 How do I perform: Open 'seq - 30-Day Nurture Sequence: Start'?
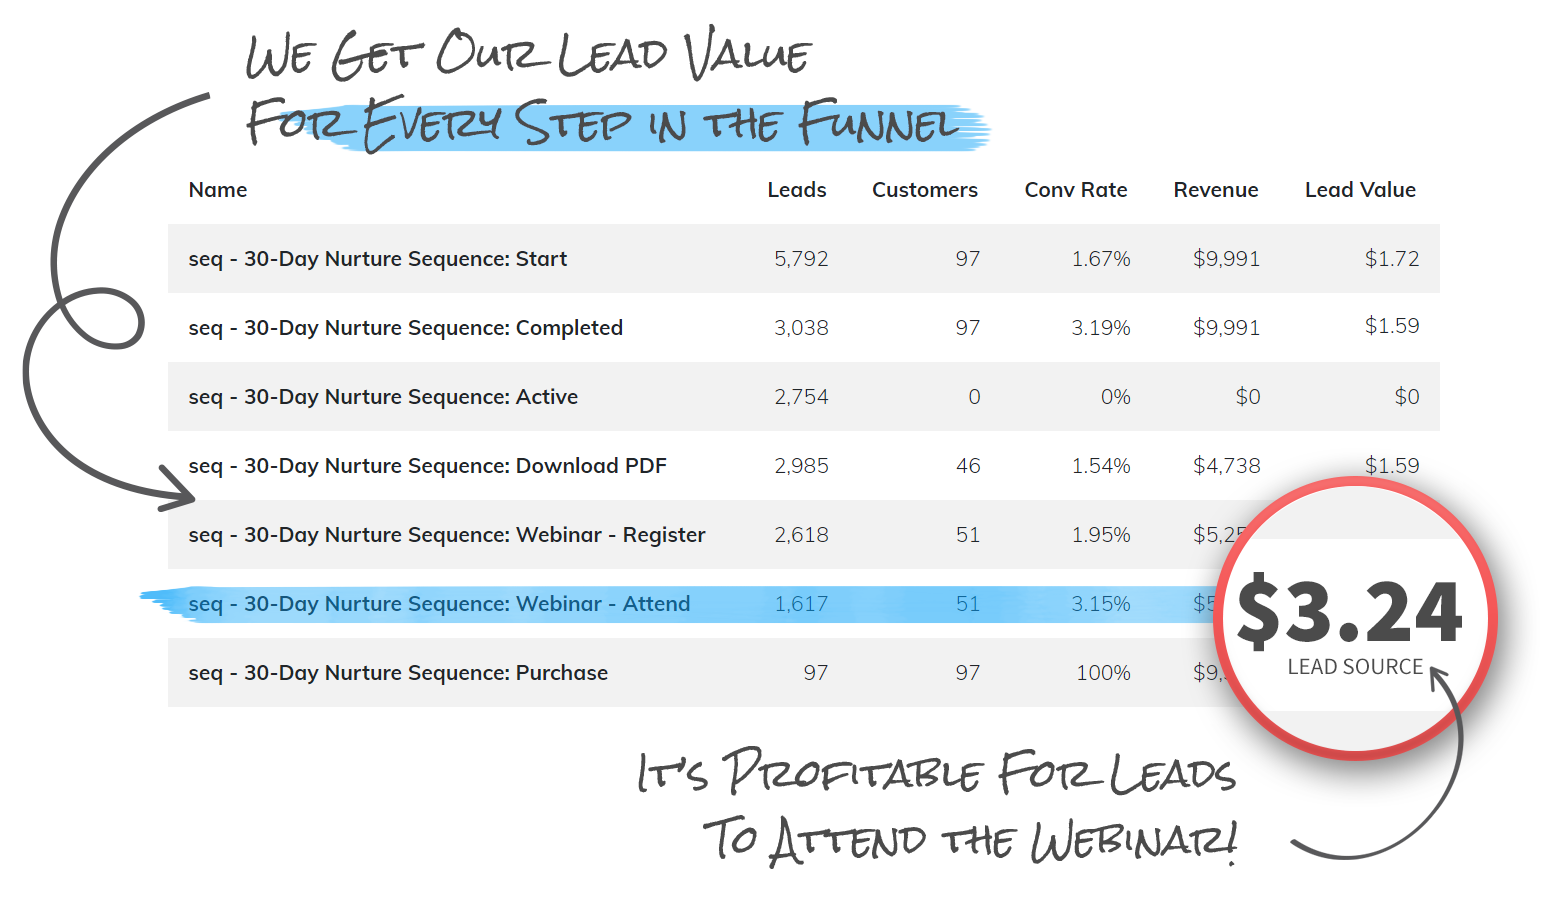(x=377, y=258)
